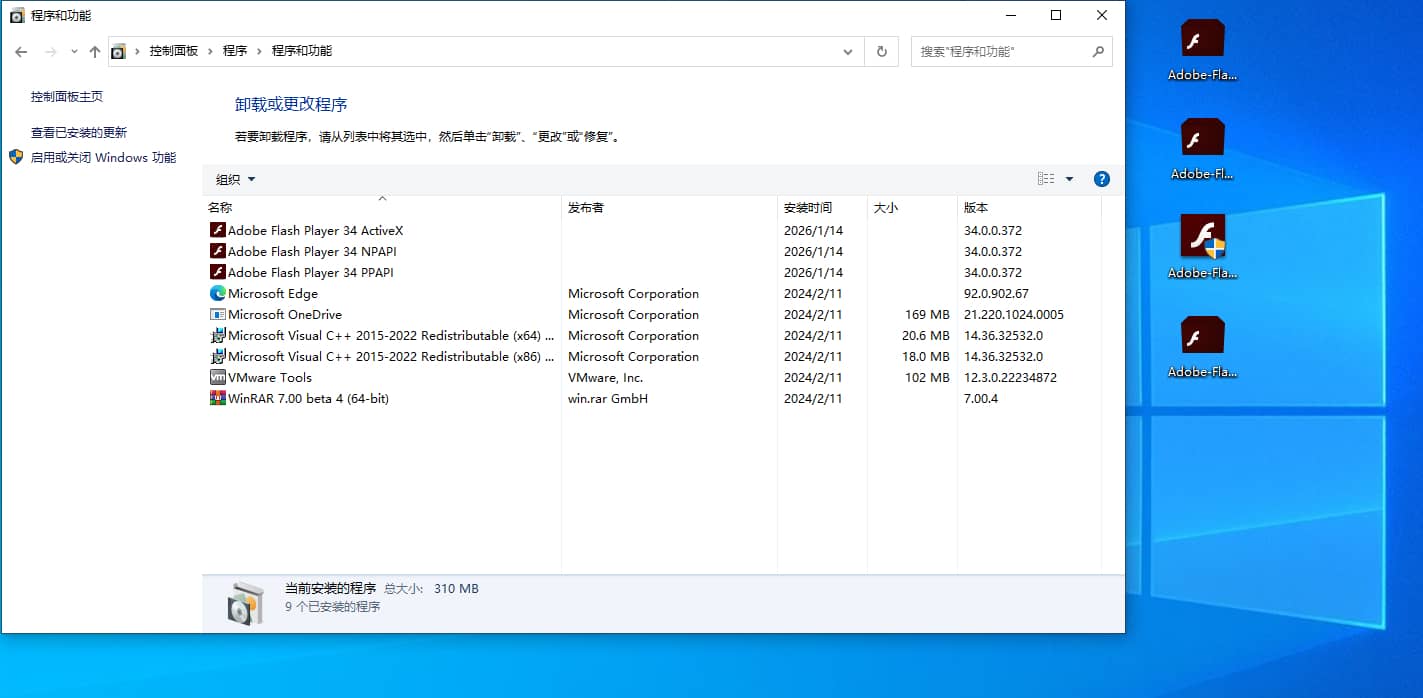Click the up arrow to parent folder

click(x=95, y=51)
